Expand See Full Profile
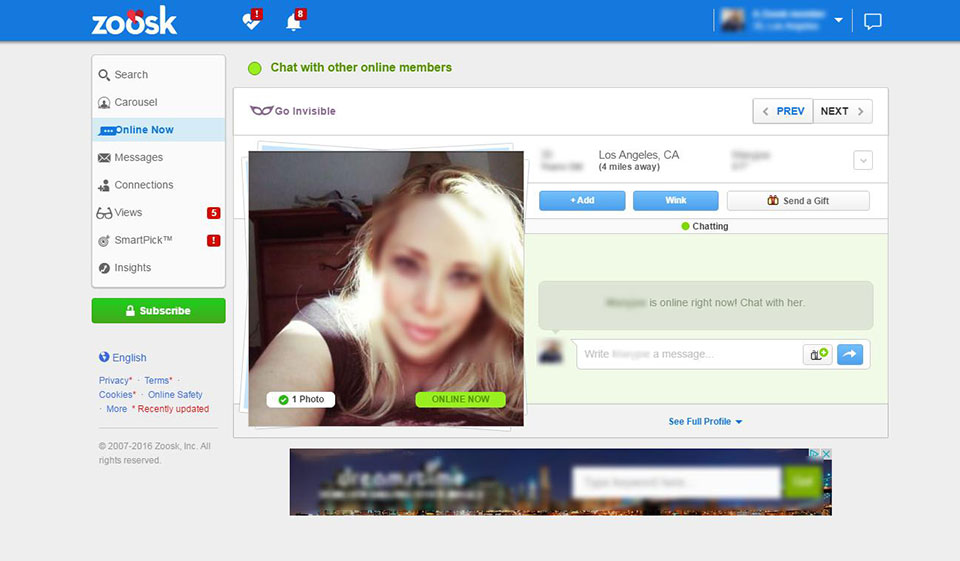Screen dimensions: 960x561 [x=705, y=422]
